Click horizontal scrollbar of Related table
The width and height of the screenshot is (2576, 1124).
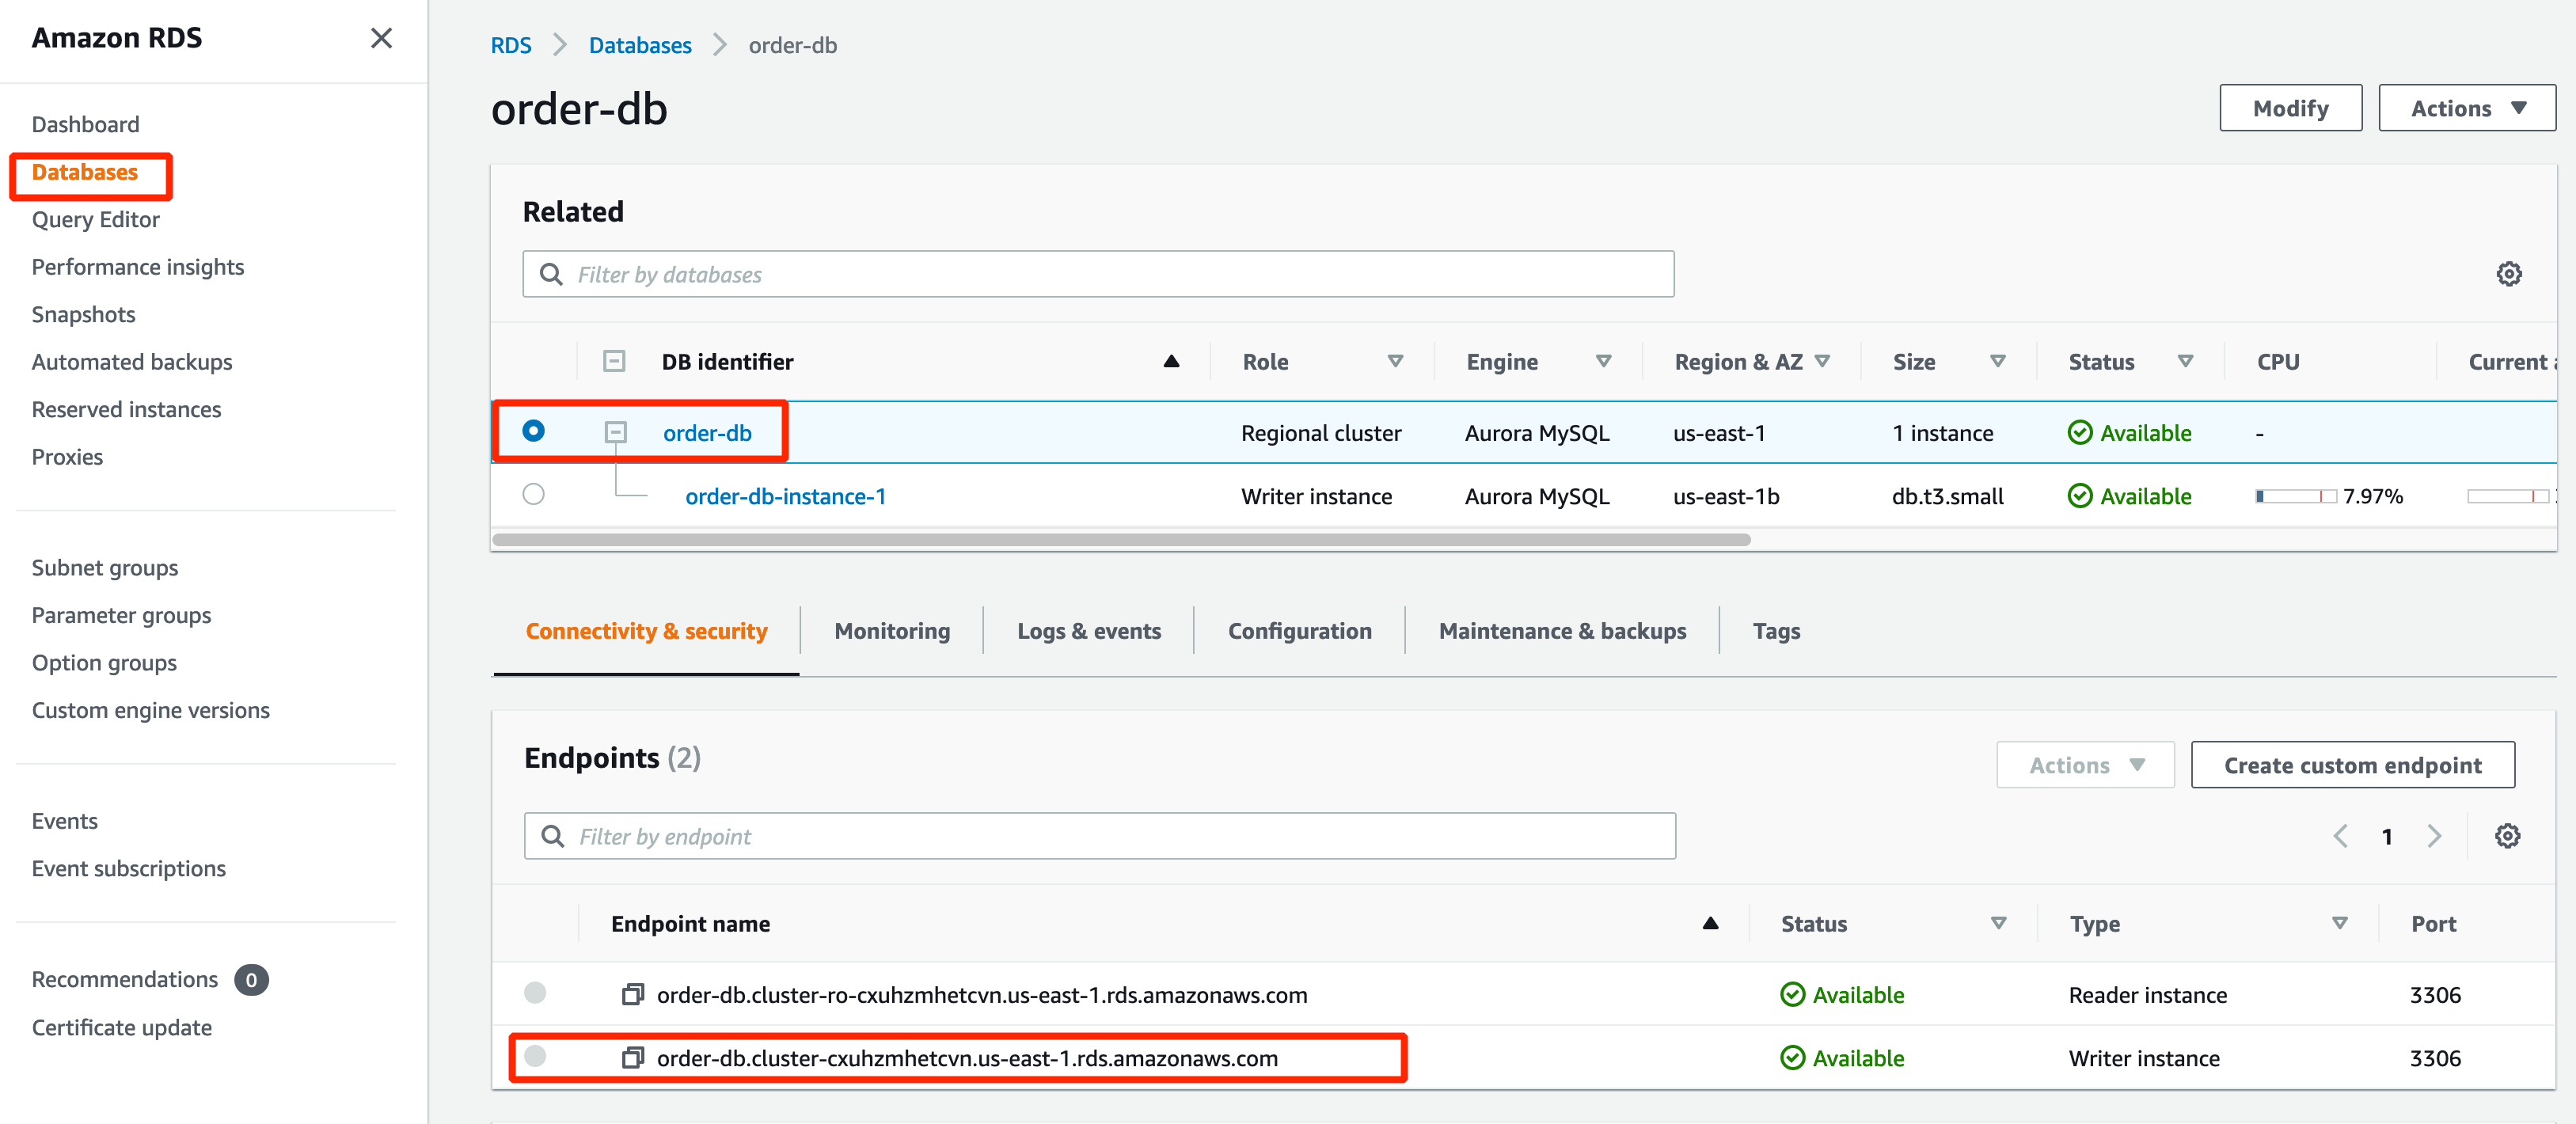[x=1121, y=539]
